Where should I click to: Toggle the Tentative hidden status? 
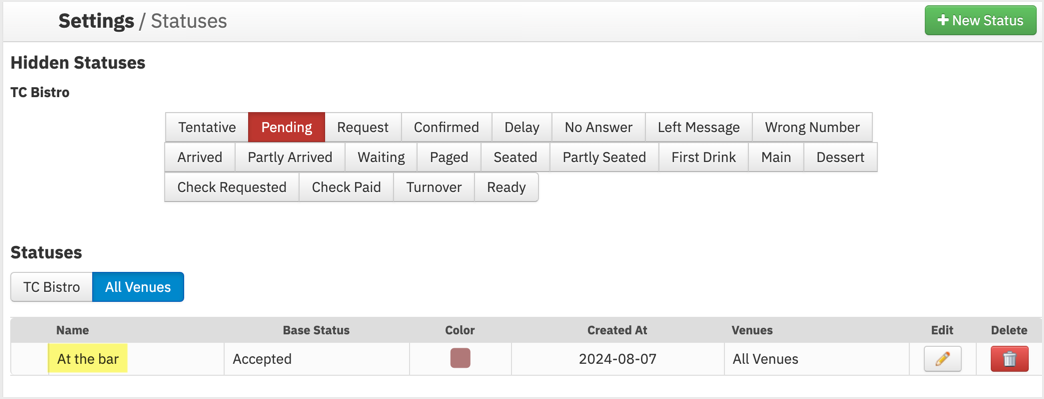(206, 127)
